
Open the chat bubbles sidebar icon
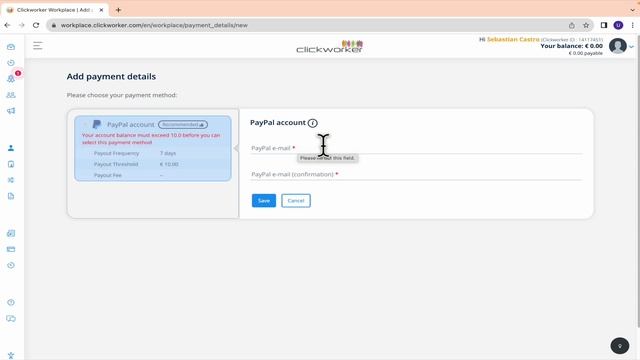pyautogui.click(x=11, y=318)
